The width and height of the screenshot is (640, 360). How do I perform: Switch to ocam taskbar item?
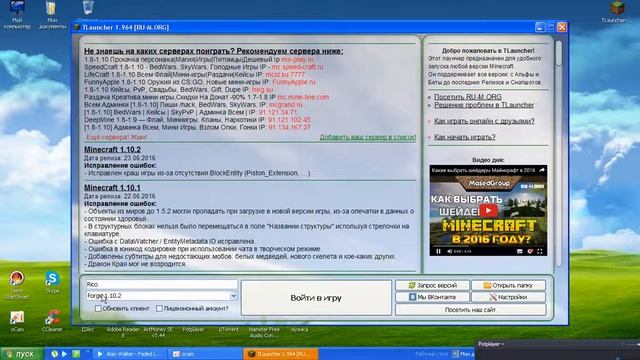coord(205,354)
